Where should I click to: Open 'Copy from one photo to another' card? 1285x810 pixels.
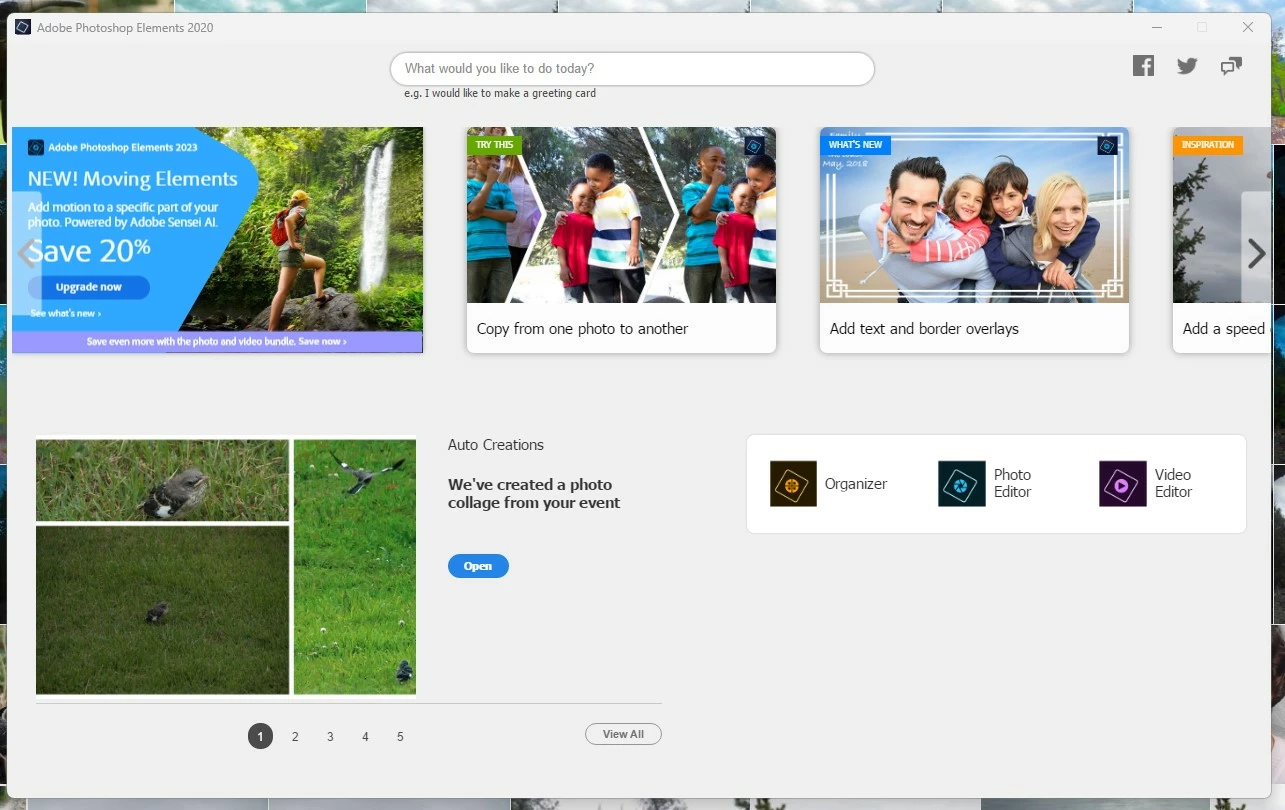click(621, 240)
